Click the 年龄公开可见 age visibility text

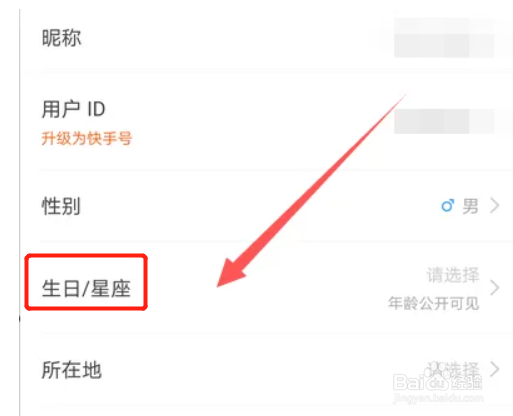click(434, 303)
